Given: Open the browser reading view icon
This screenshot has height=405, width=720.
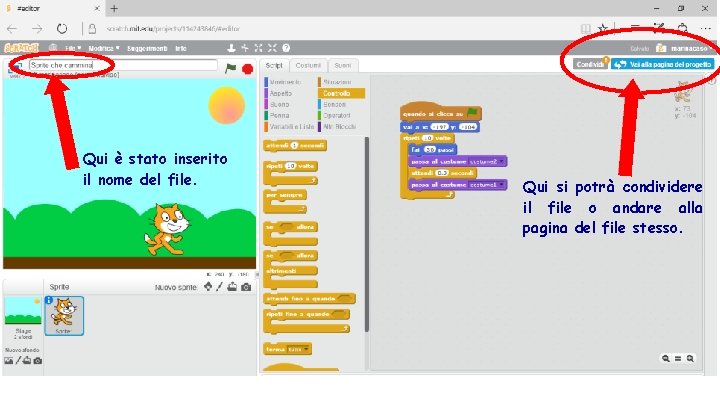Looking at the screenshot, I should coord(585,28).
